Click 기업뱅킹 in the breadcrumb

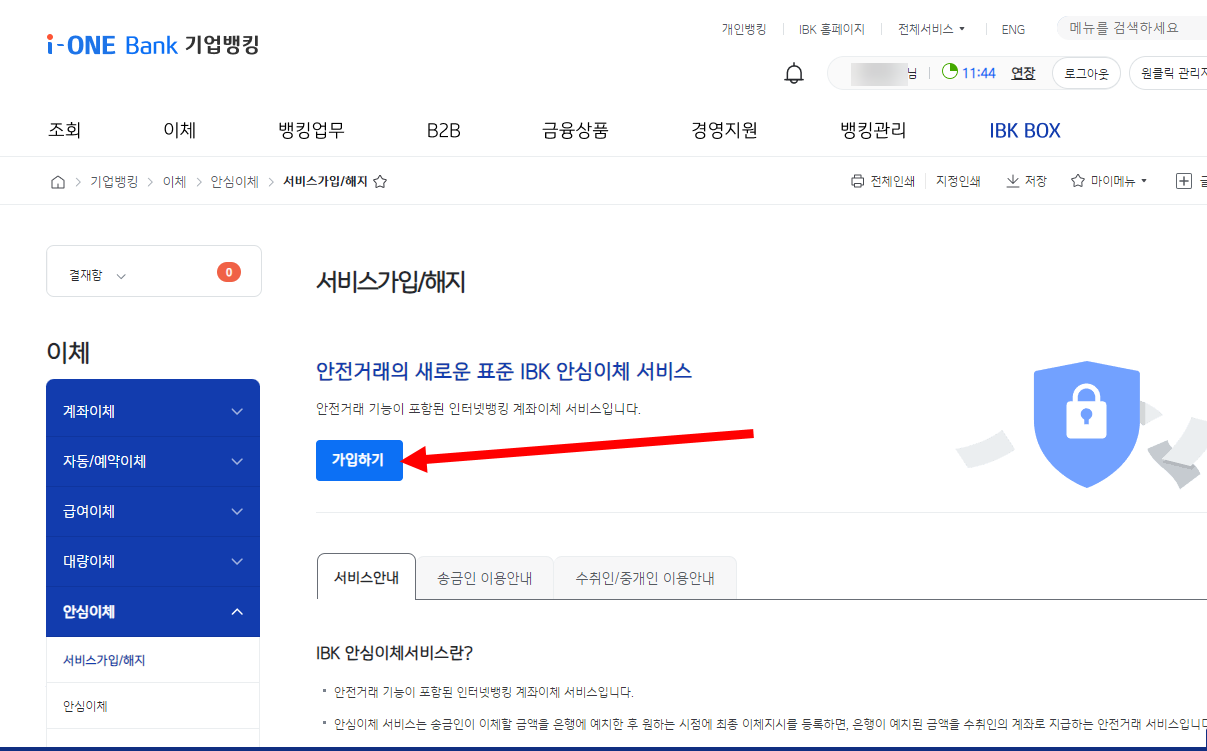point(114,181)
